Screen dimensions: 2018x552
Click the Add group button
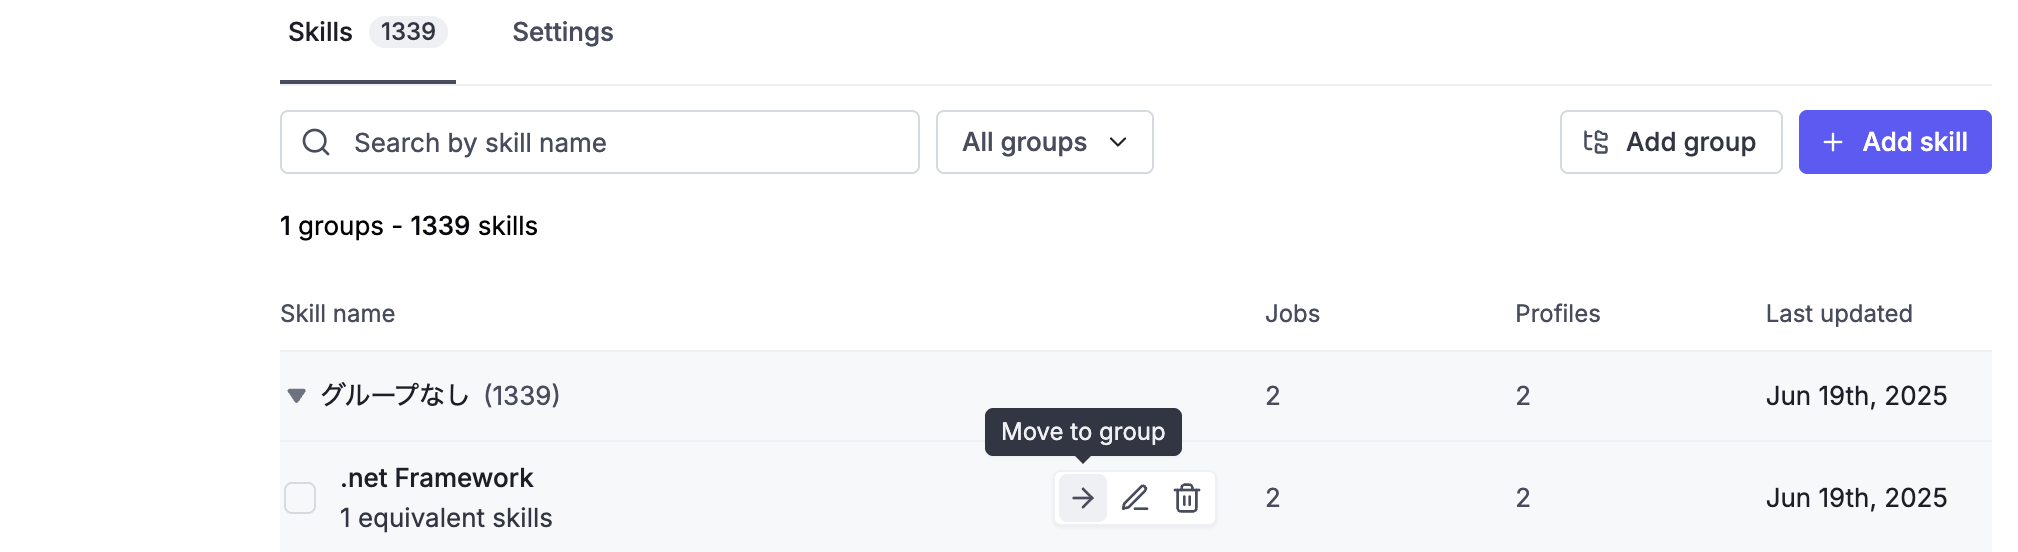click(x=1671, y=142)
